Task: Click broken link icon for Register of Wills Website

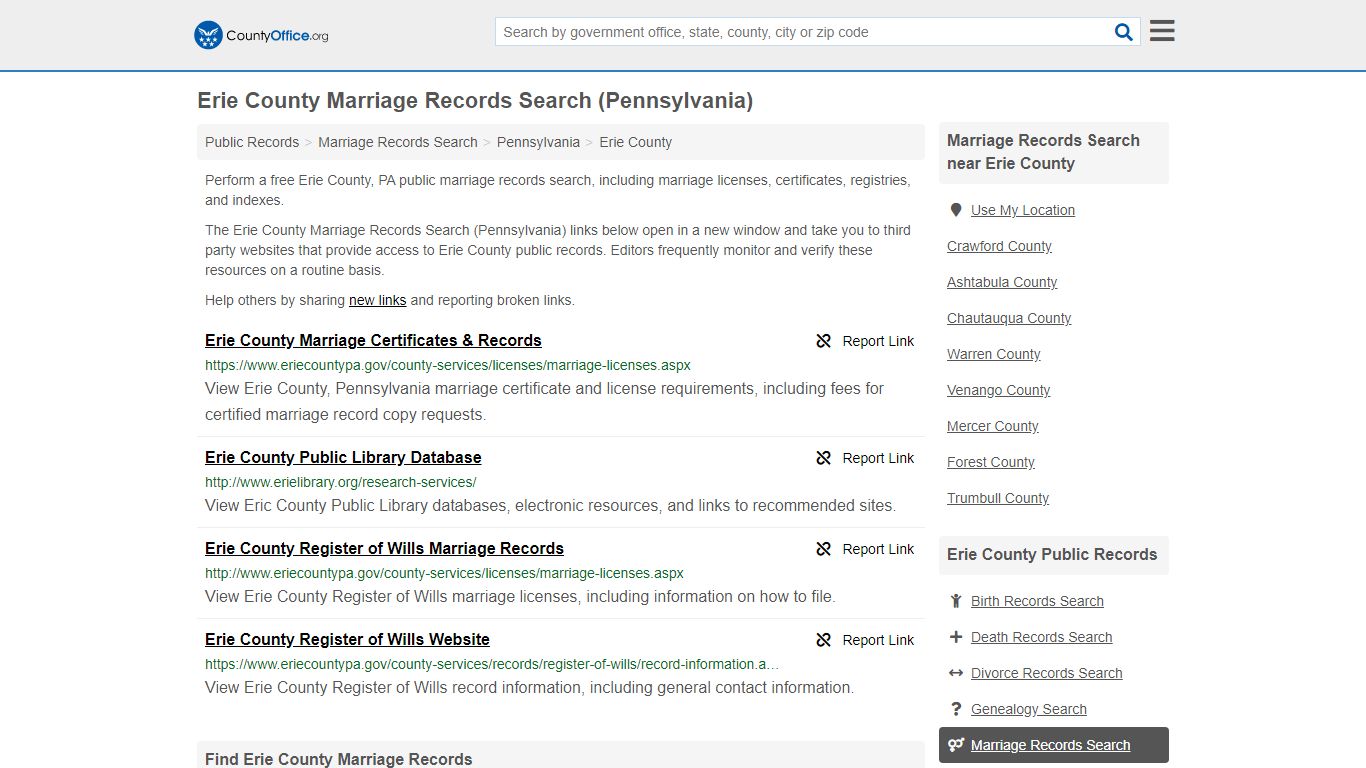Action: [824, 640]
